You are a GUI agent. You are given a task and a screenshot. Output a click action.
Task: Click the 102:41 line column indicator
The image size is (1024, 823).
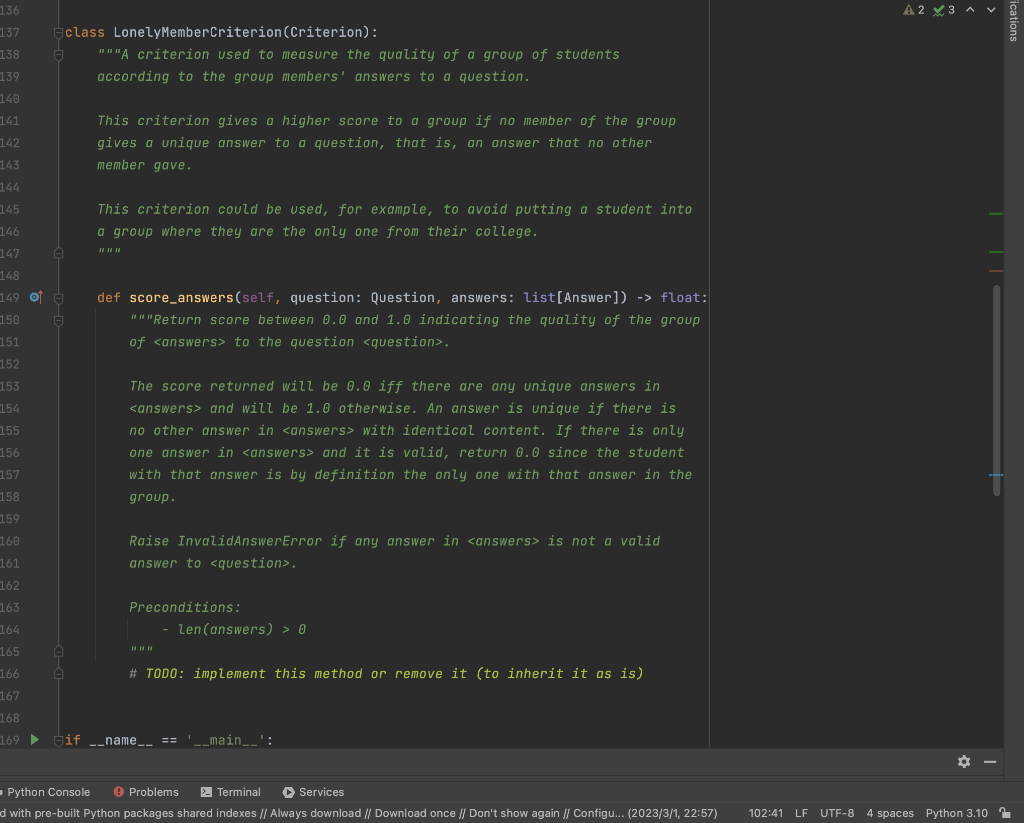(765, 813)
